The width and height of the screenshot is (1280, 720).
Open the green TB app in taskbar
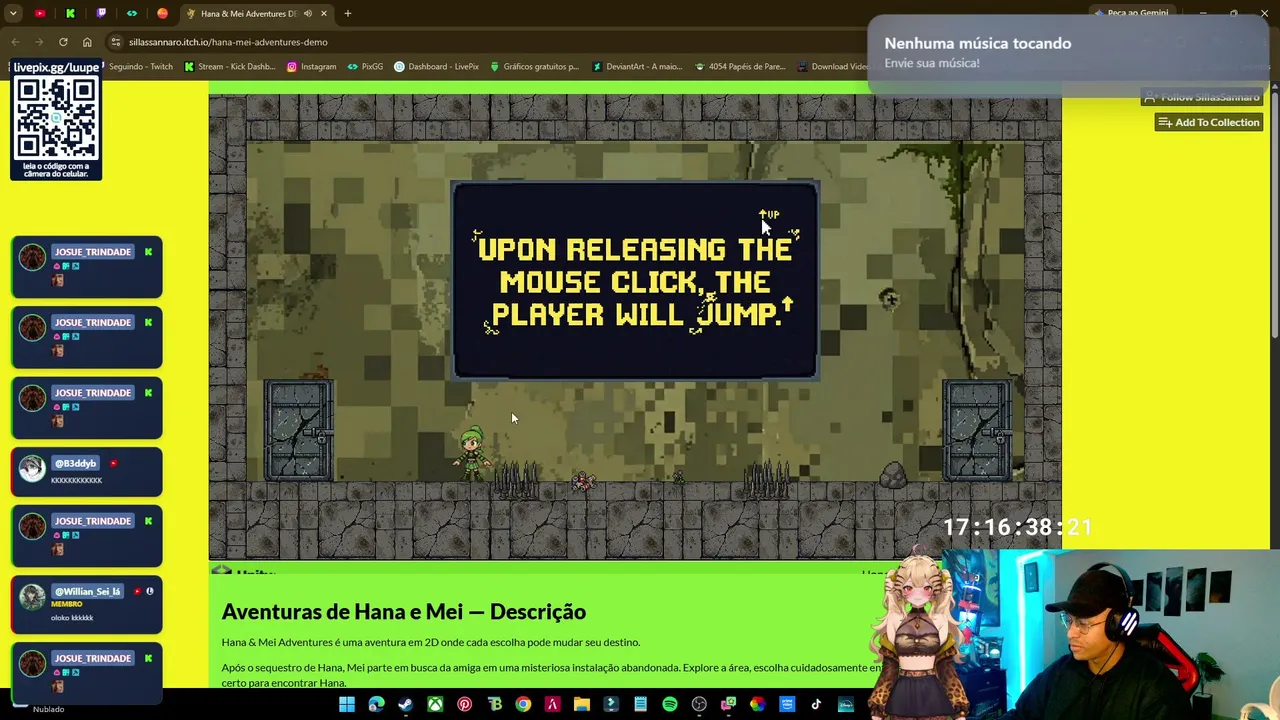[494, 705]
